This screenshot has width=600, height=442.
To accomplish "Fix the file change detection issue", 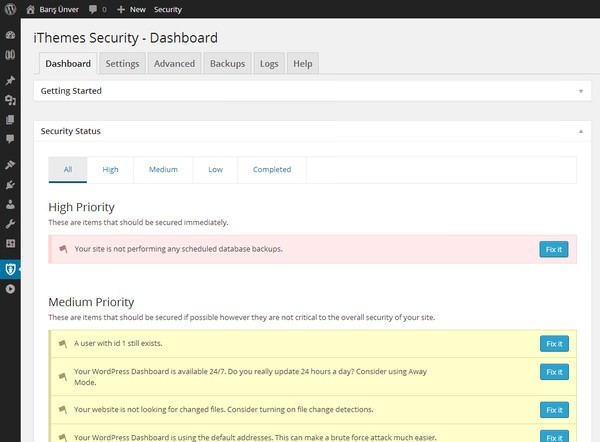I will (554, 410).
